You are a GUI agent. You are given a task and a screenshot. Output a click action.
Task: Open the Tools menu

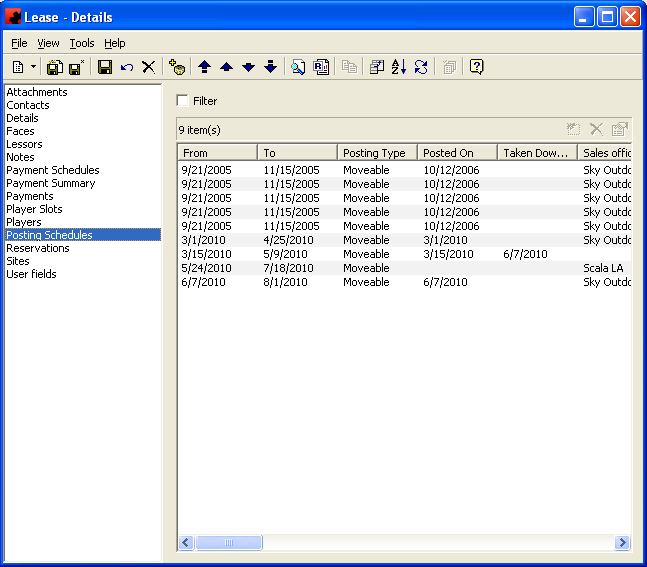(x=82, y=43)
